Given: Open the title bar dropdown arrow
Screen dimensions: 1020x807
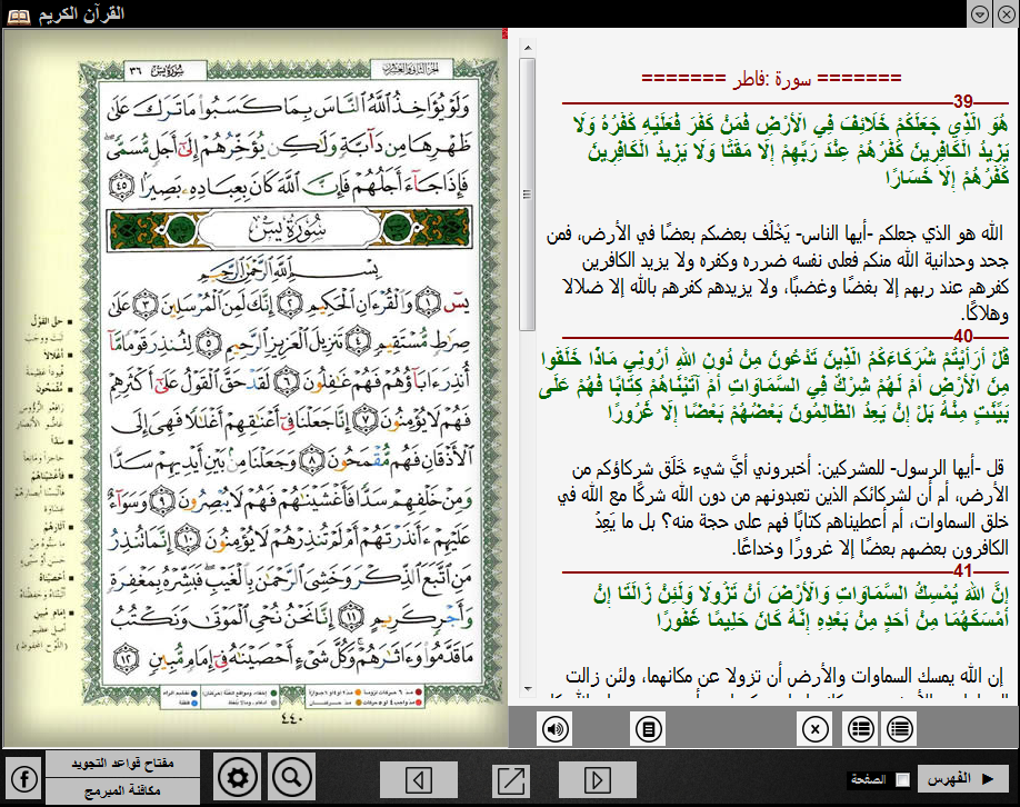Looking at the screenshot, I should (980, 13).
